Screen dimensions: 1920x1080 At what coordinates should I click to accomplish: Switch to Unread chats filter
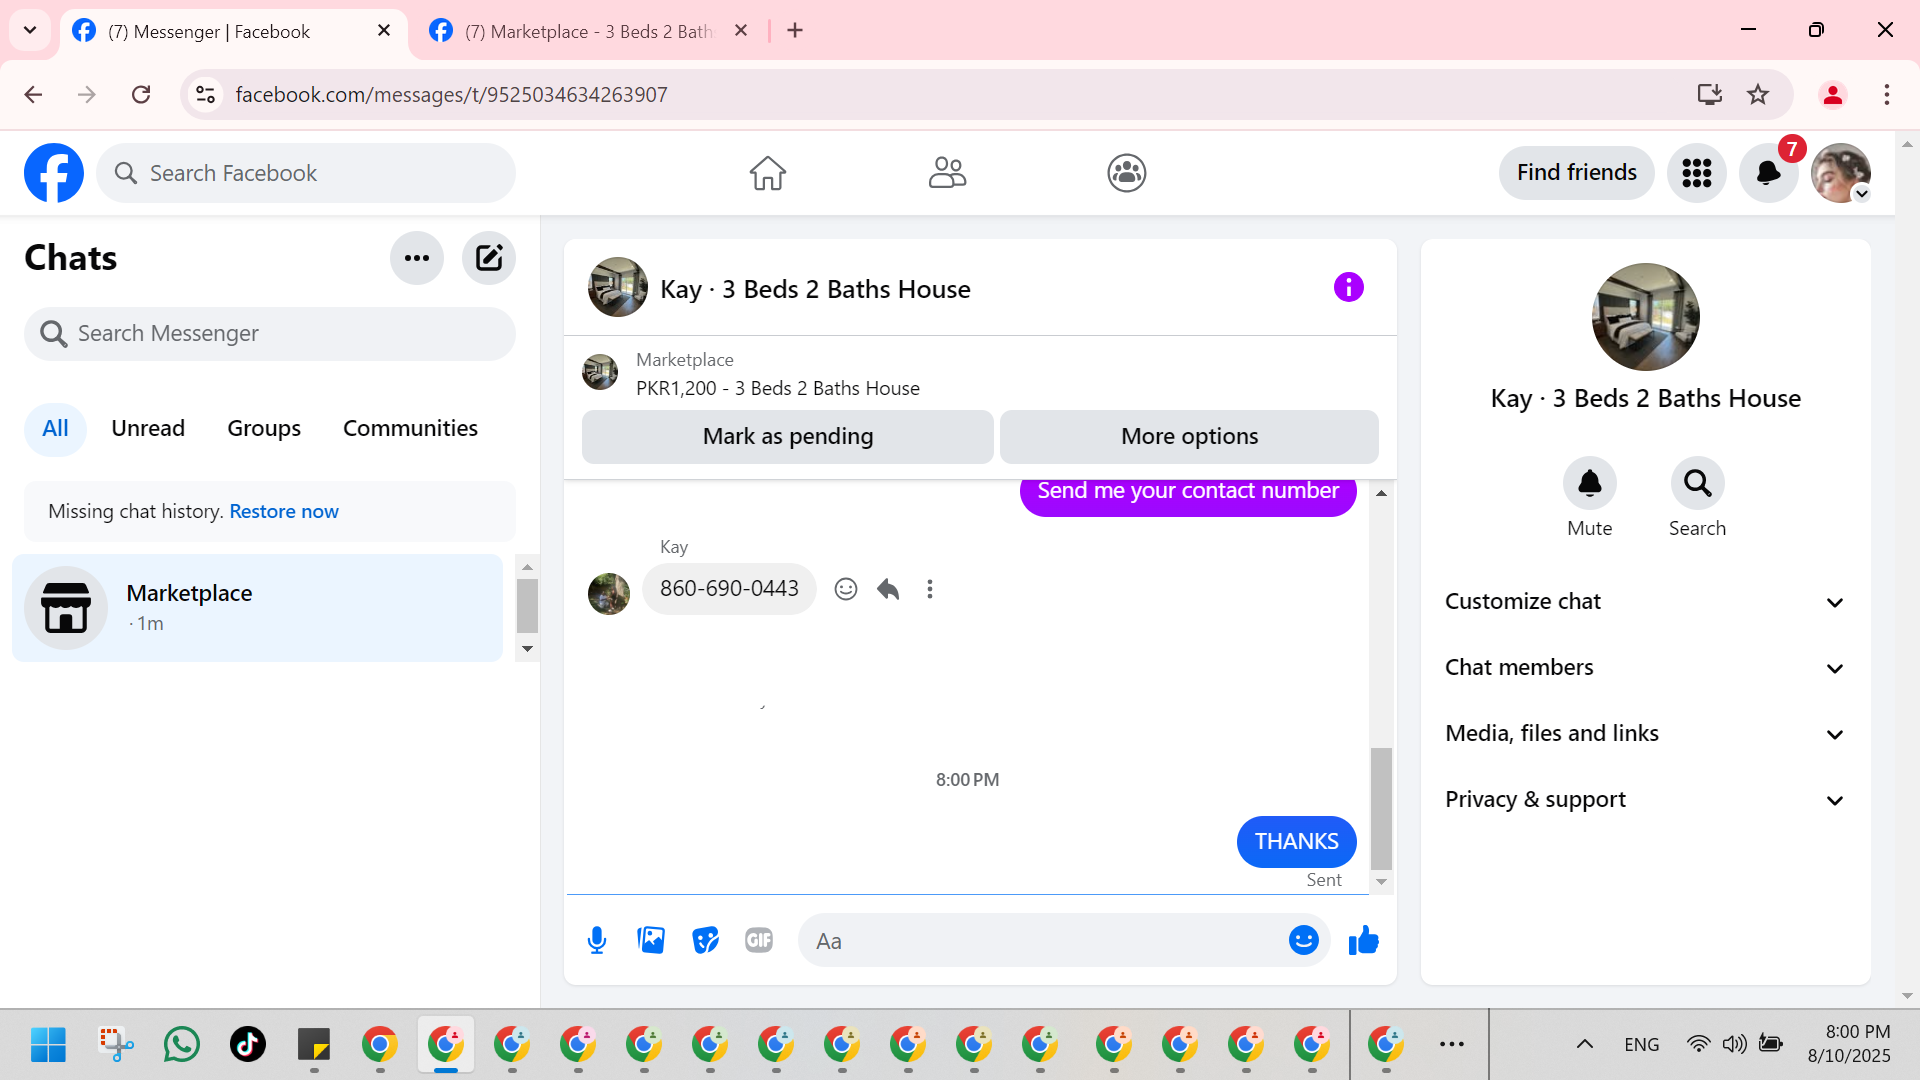tap(148, 429)
